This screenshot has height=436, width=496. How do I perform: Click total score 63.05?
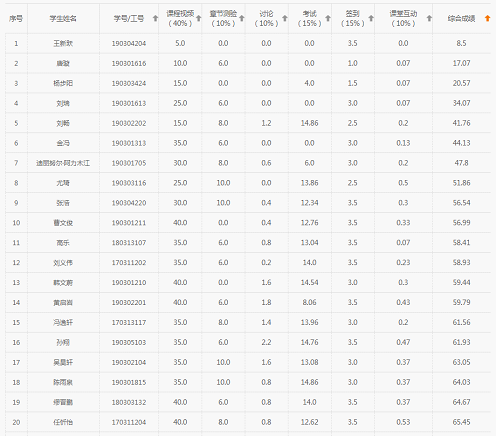[x=461, y=362]
